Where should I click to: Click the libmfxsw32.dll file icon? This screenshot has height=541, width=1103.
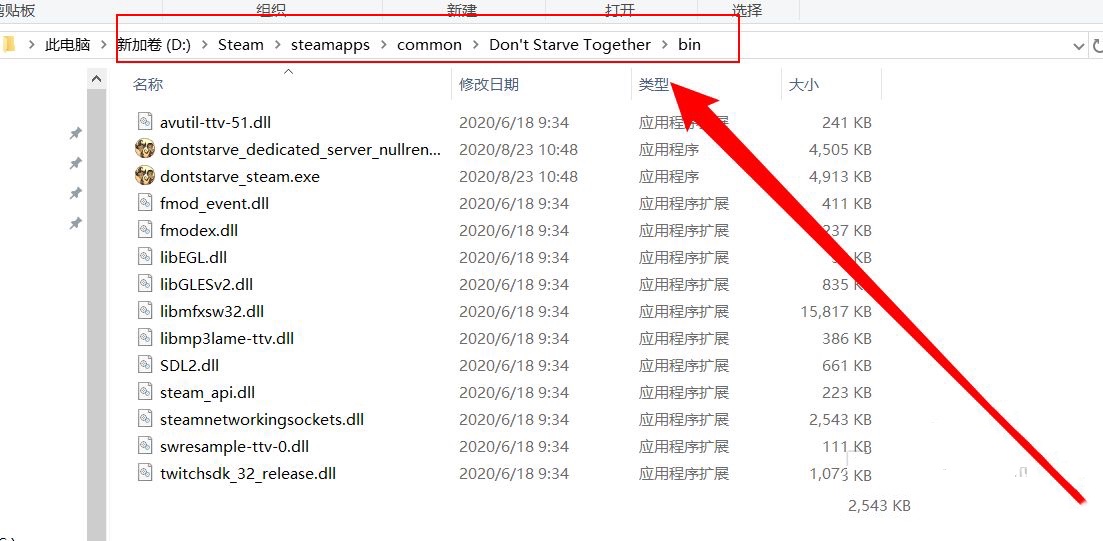(144, 311)
